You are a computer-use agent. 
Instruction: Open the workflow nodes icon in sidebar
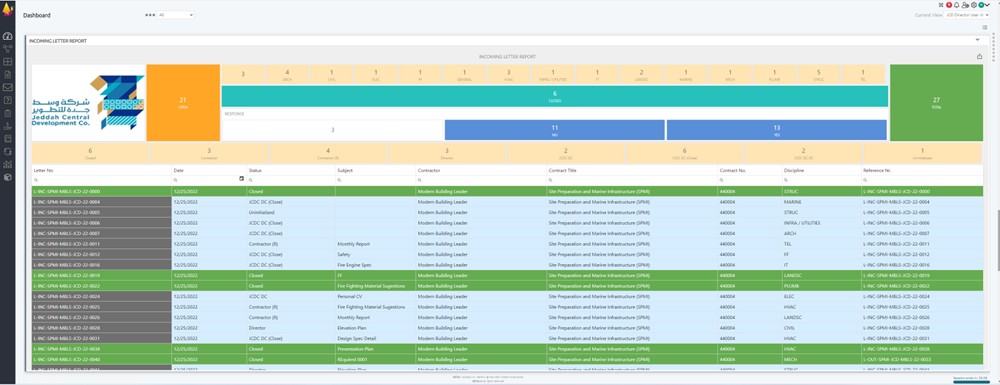tap(8, 49)
